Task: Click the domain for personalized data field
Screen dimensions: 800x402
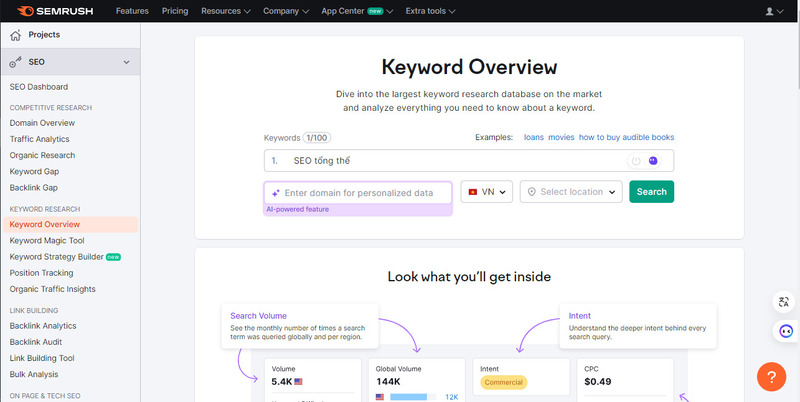Action: [x=358, y=192]
